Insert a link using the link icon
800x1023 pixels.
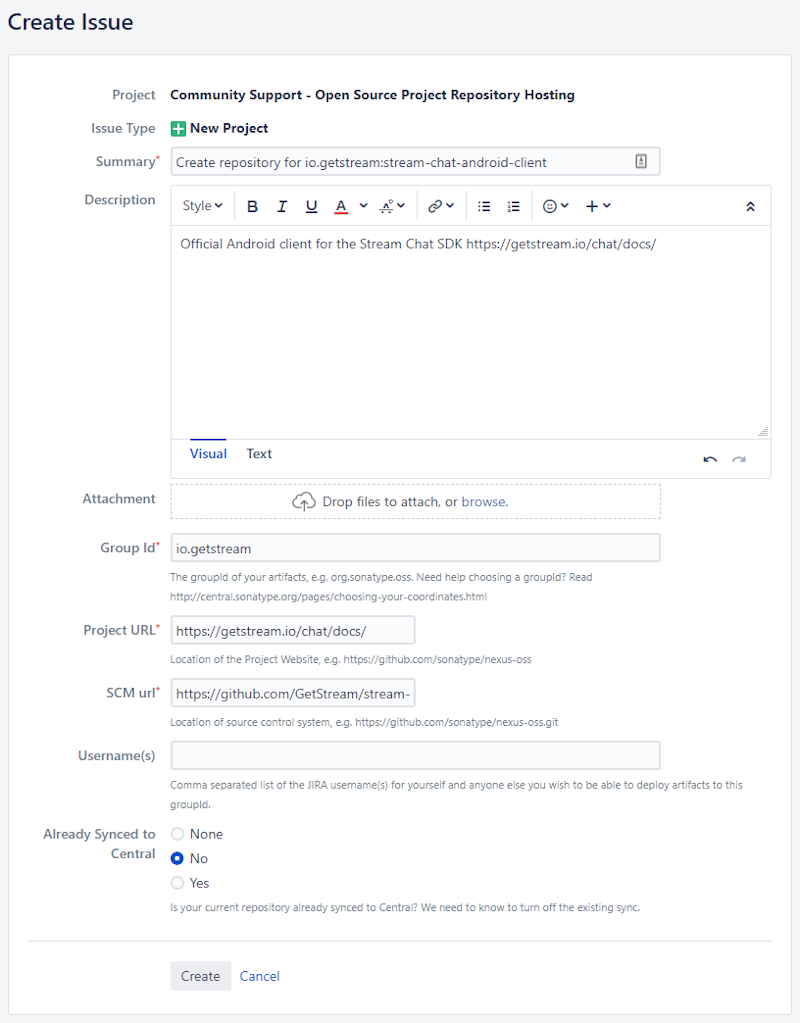pyautogui.click(x=433, y=206)
